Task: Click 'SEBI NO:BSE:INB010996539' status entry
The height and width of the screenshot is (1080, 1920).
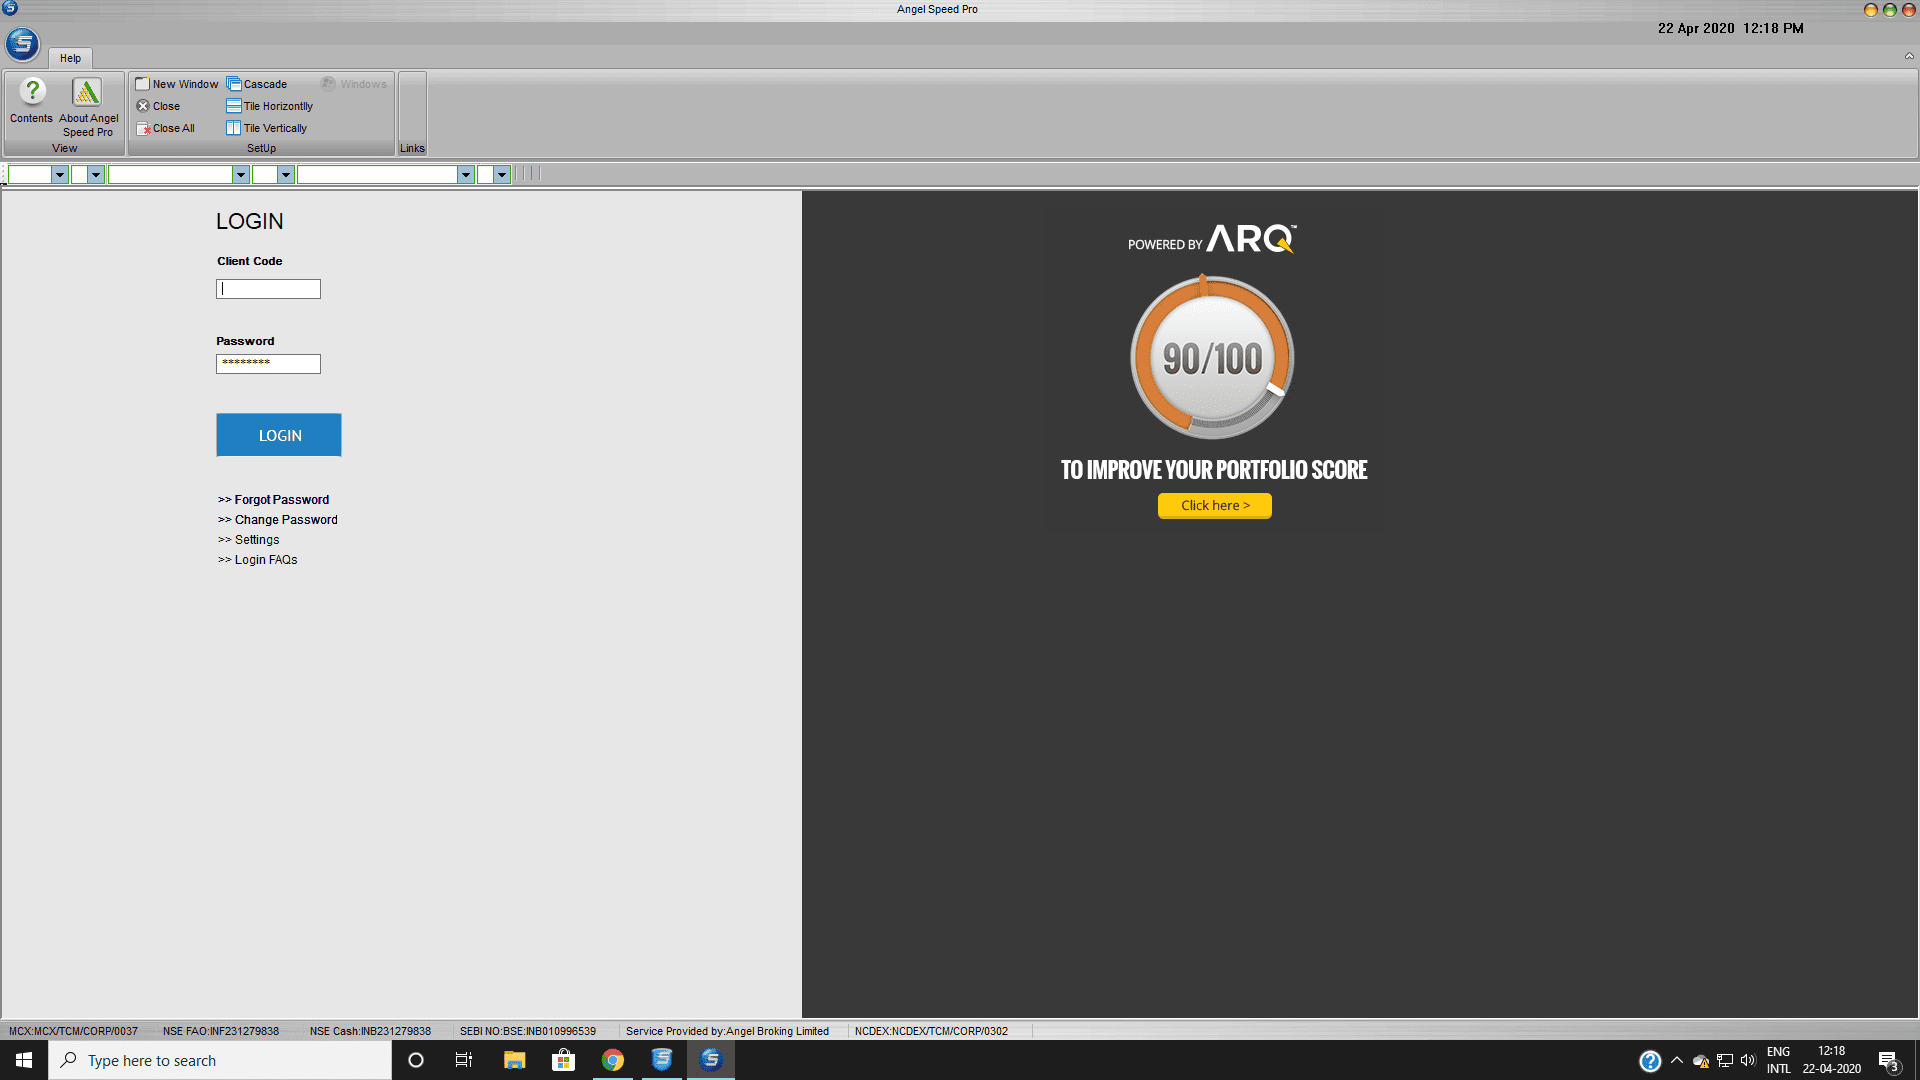Action: coord(528,1031)
